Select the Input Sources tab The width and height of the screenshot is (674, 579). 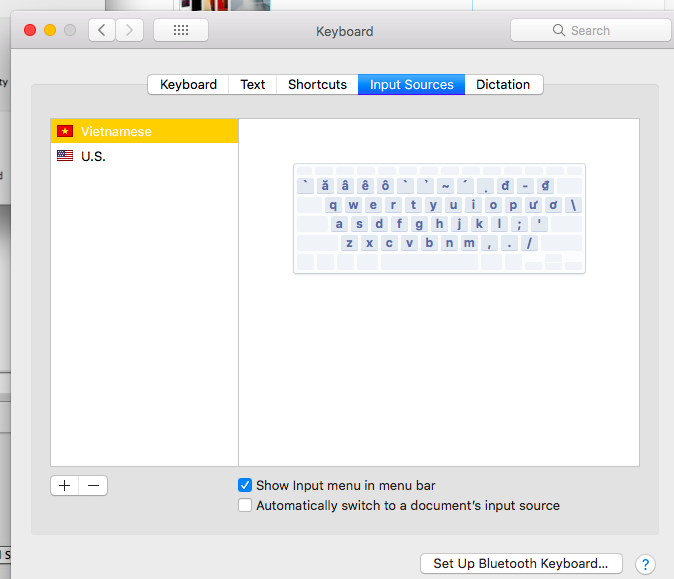coord(411,84)
